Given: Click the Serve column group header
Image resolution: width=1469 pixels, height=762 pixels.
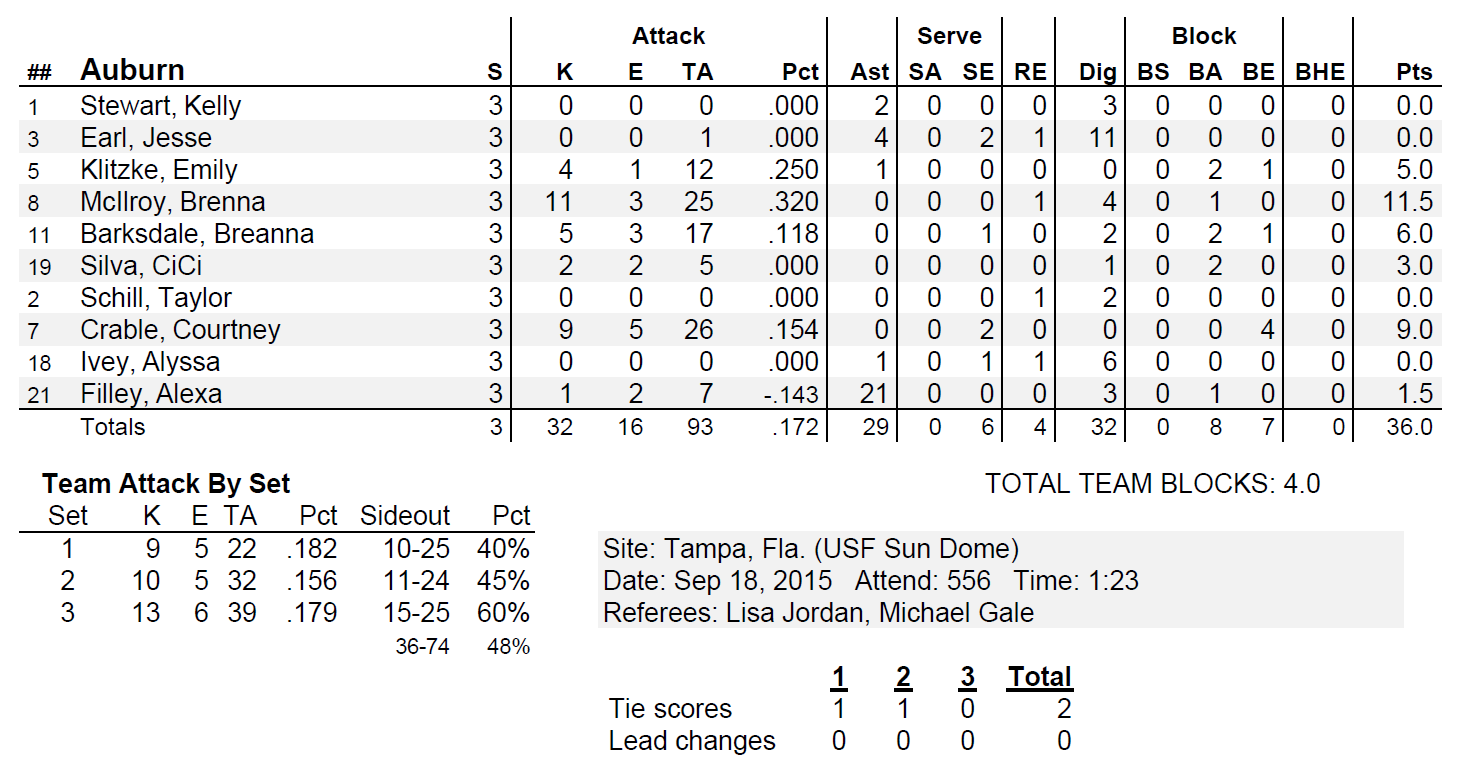Looking at the screenshot, I should (x=949, y=36).
